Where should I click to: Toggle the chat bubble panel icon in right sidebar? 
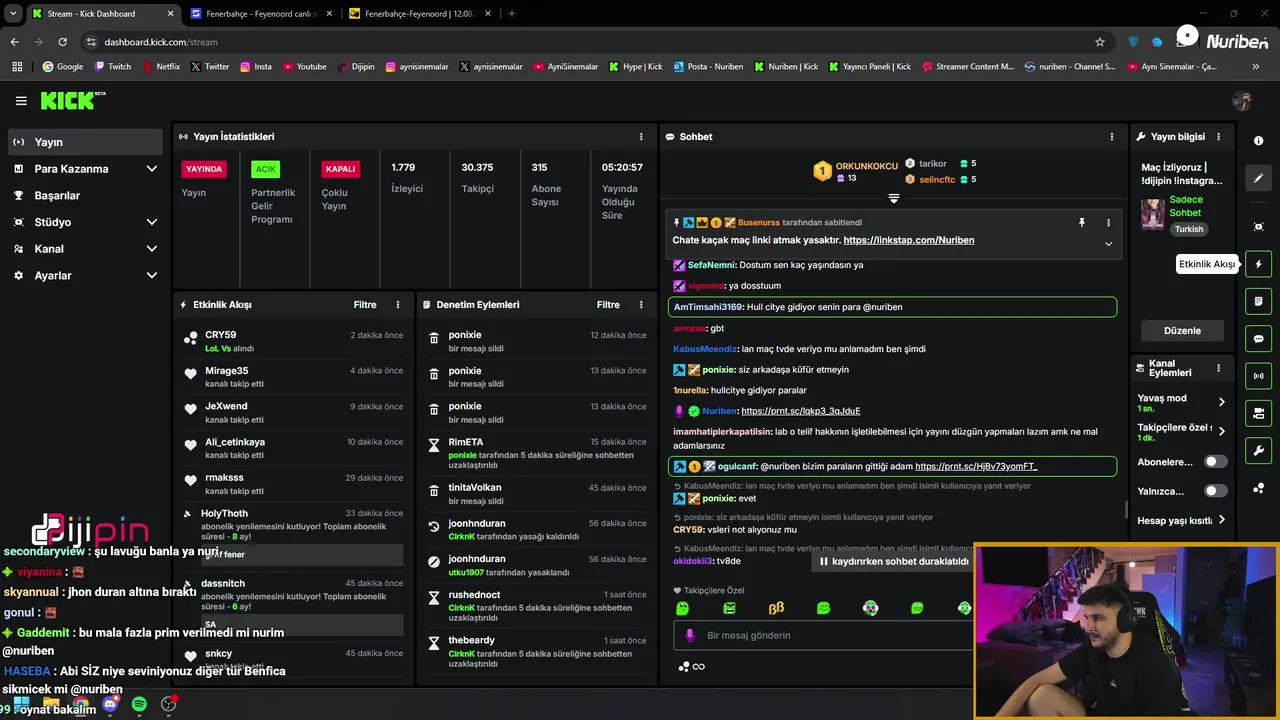[x=1258, y=339]
